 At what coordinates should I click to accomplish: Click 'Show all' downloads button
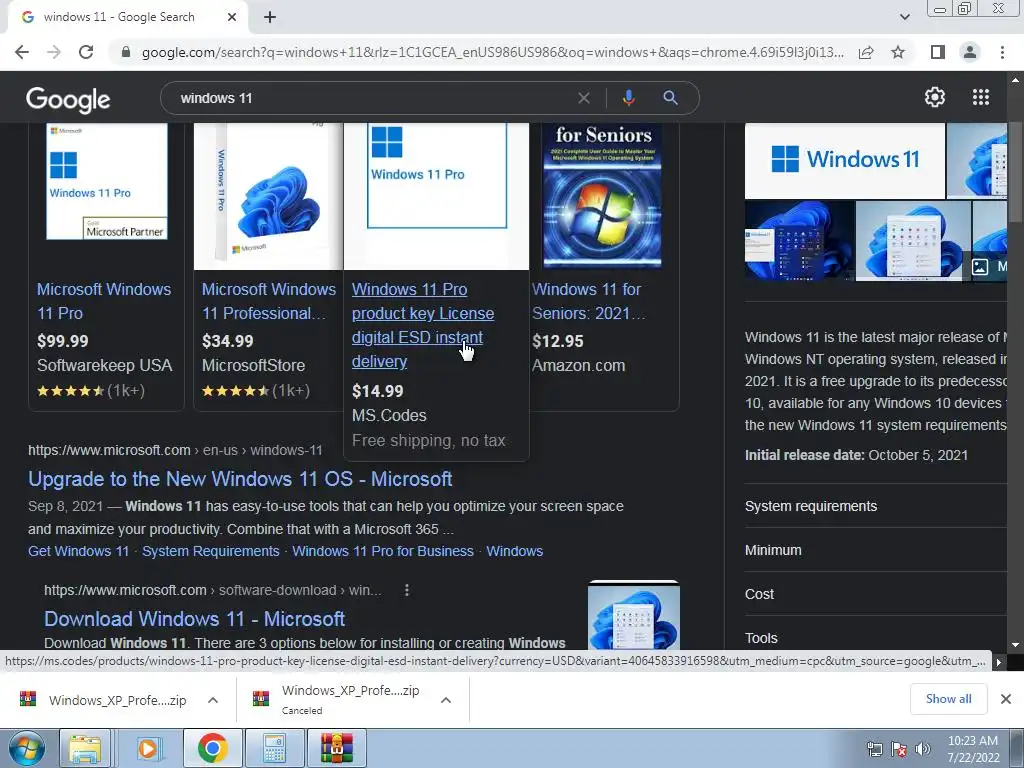point(948,699)
